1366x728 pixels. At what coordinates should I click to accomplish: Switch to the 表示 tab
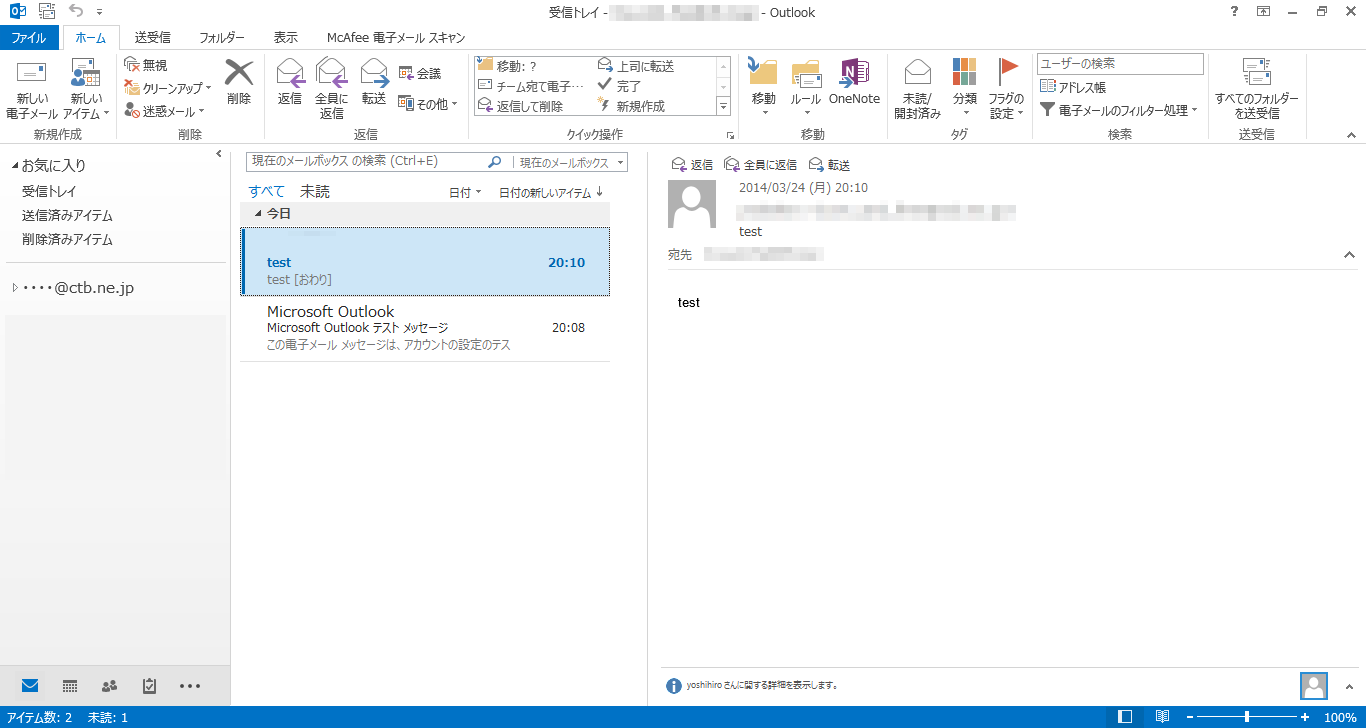pyautogui.click(x=286, y=38)
